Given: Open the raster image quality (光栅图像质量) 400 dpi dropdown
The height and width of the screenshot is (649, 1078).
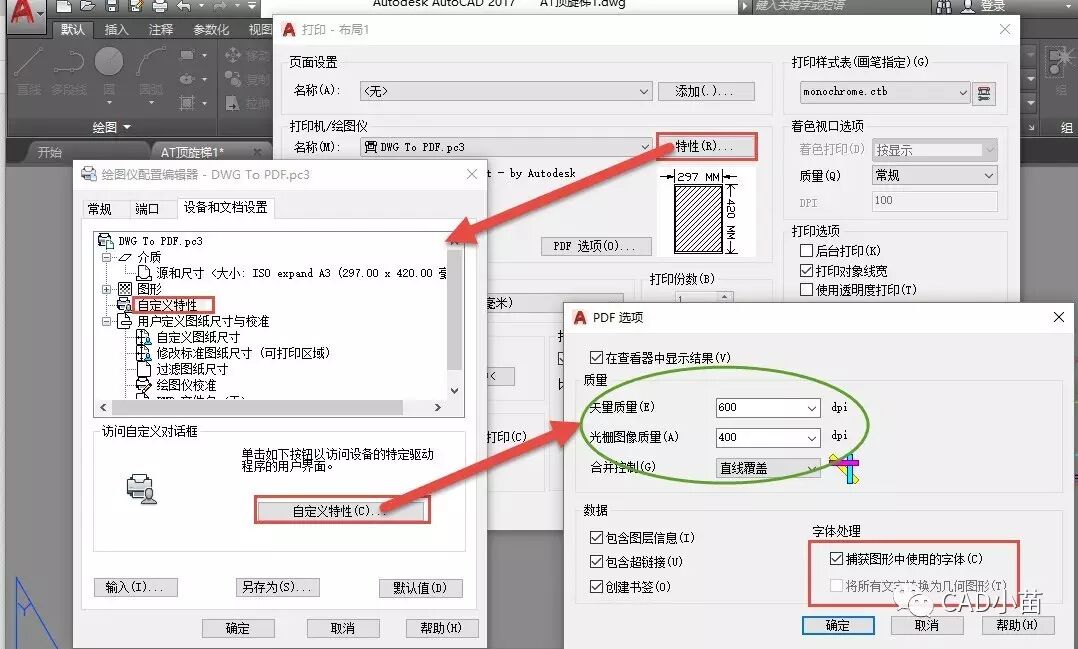Looking at the screenshot, I should coord(768,437).
